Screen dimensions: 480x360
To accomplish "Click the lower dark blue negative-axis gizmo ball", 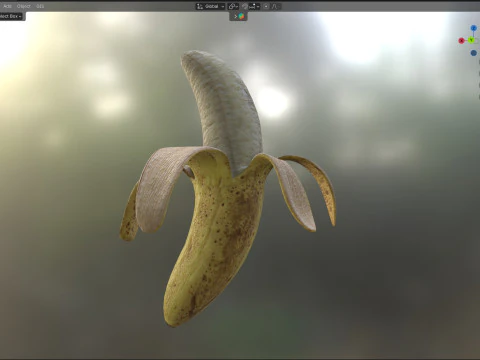I will 474,53.
